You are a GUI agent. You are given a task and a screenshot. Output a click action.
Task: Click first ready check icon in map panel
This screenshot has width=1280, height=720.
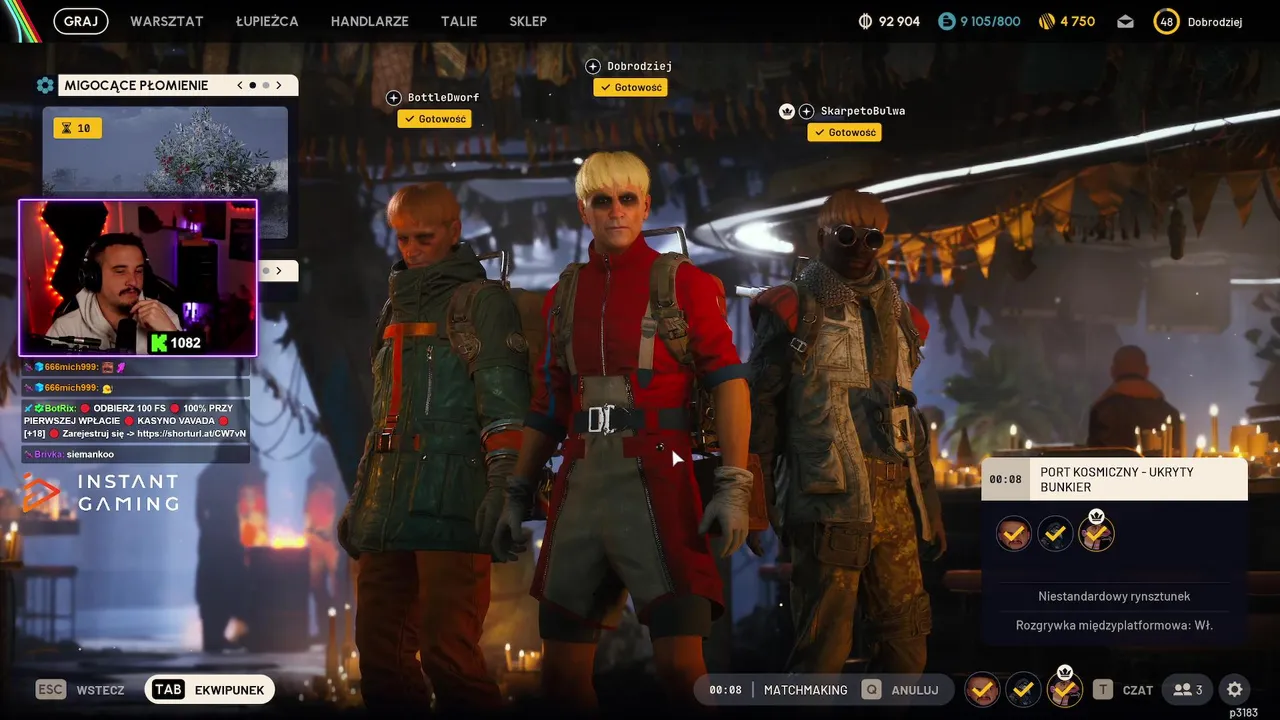pos(1014,534)
